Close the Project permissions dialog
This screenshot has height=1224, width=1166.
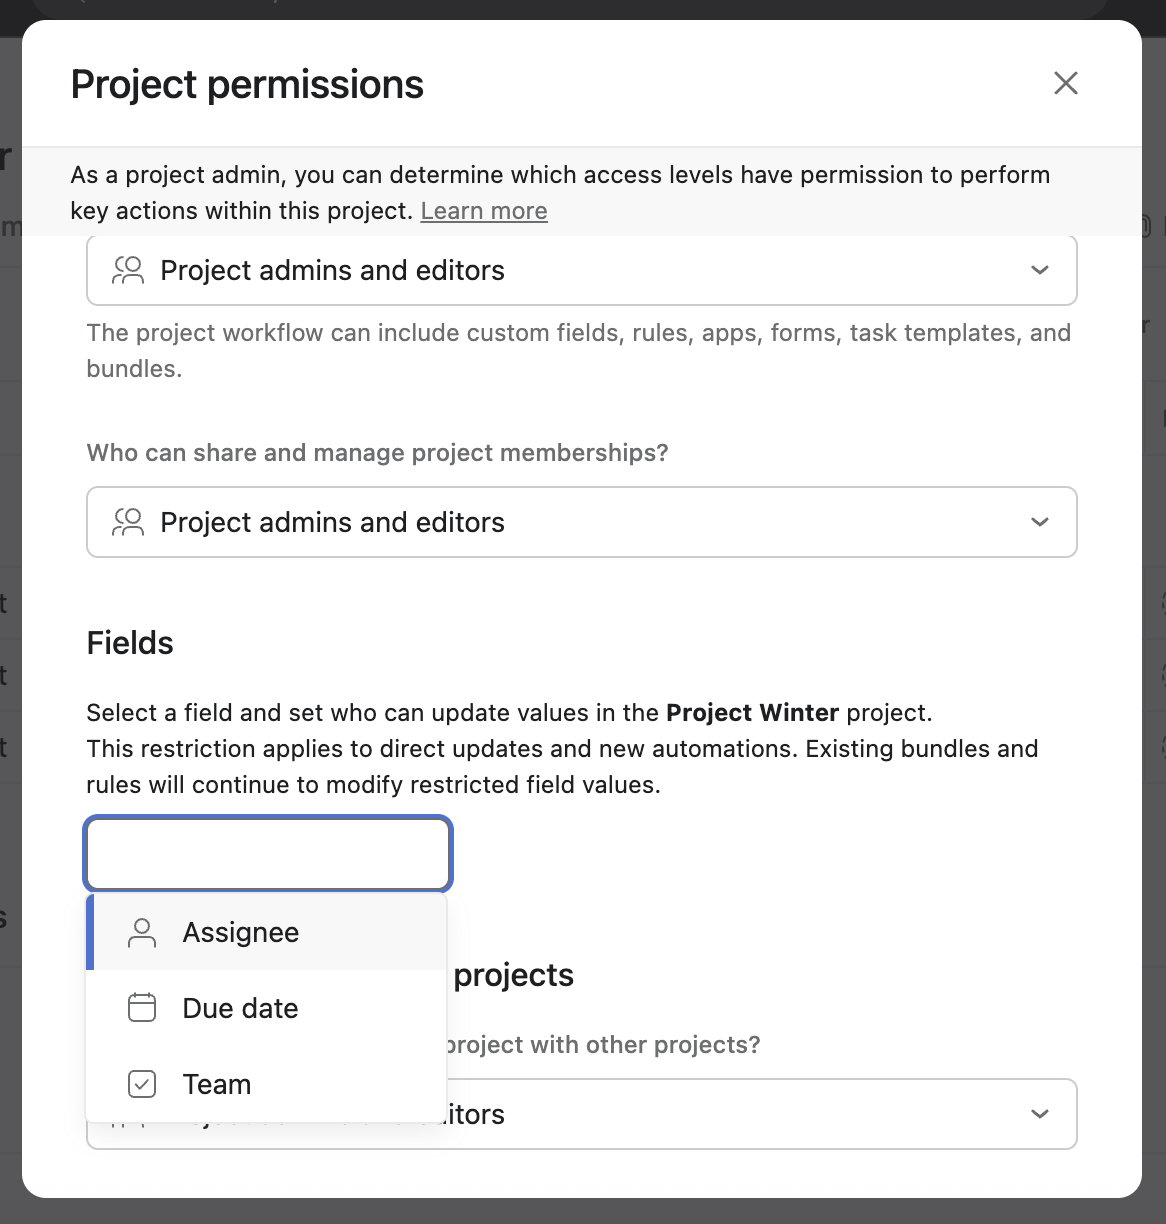[x=1066, y=83]
